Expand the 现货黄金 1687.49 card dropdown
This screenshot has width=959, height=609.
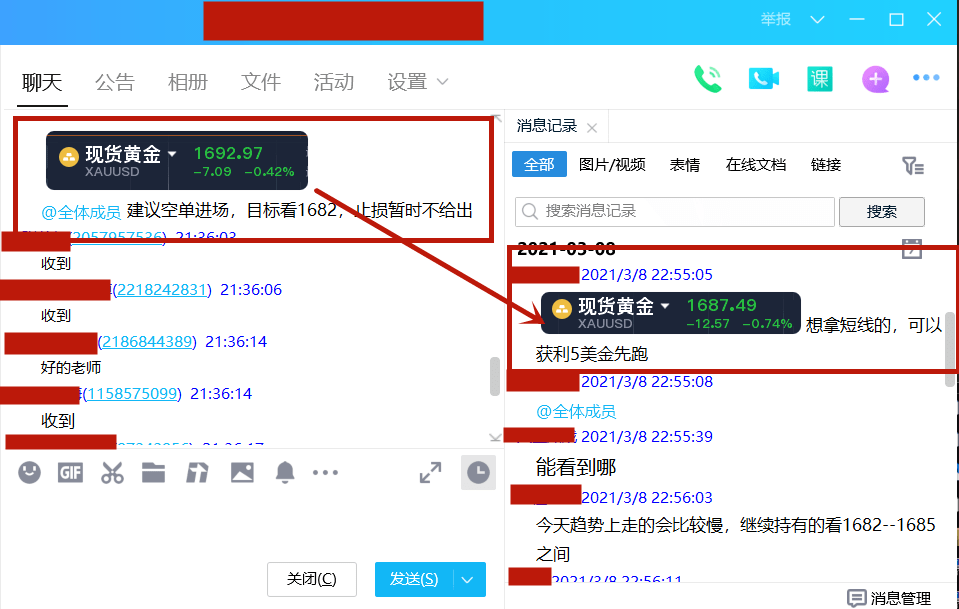[x=665, y=305]
